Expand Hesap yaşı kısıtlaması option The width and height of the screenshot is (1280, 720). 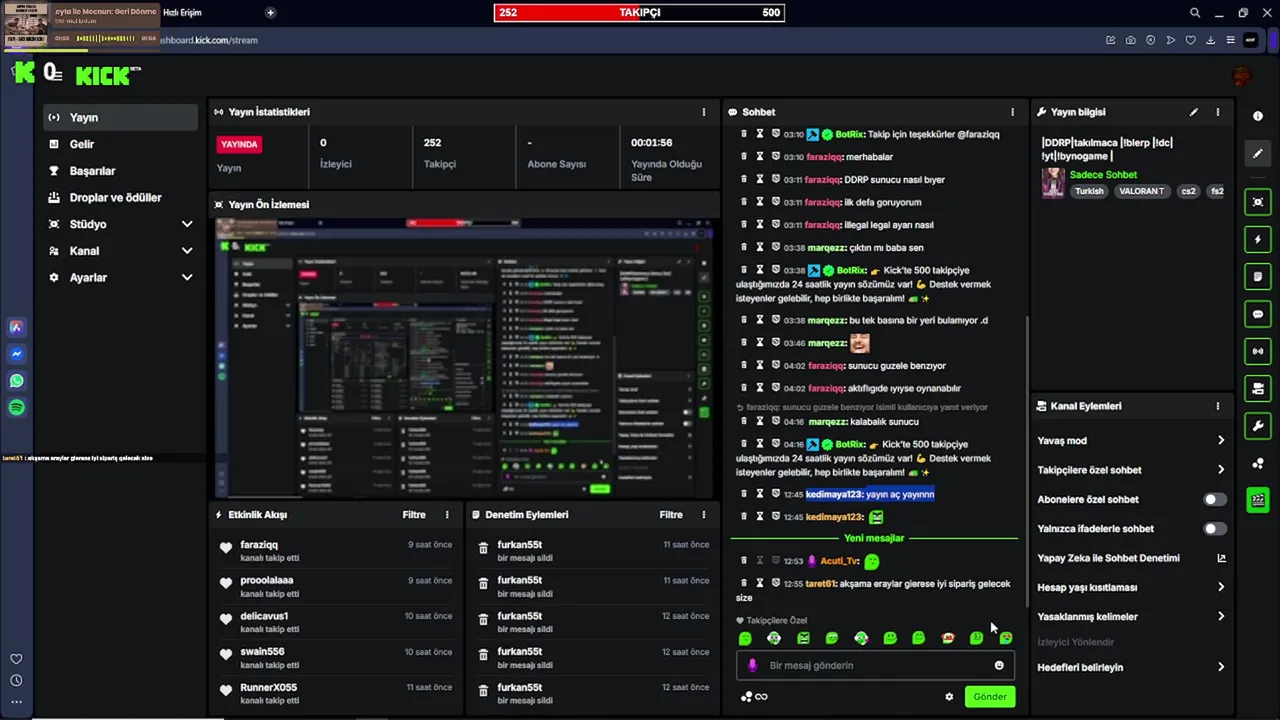pyautogui.click(x=1131, y=587)
